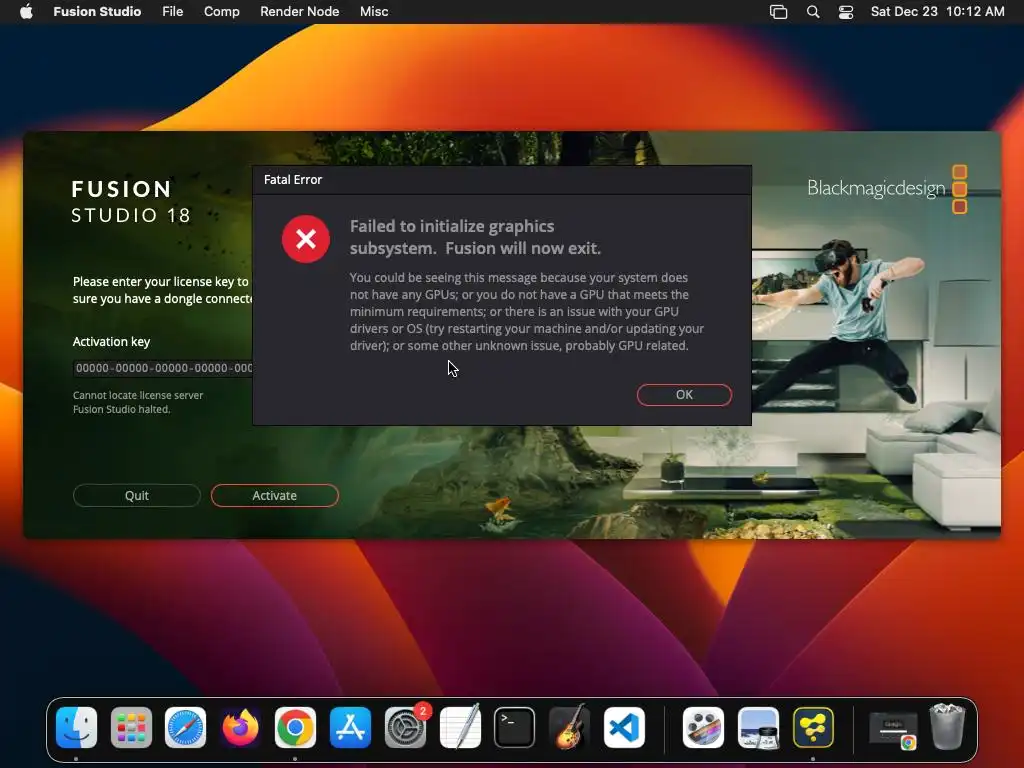Open Stage Manager windows icon in menu bar
This screenshot has width=1024, height=768.
click(778, 11)
